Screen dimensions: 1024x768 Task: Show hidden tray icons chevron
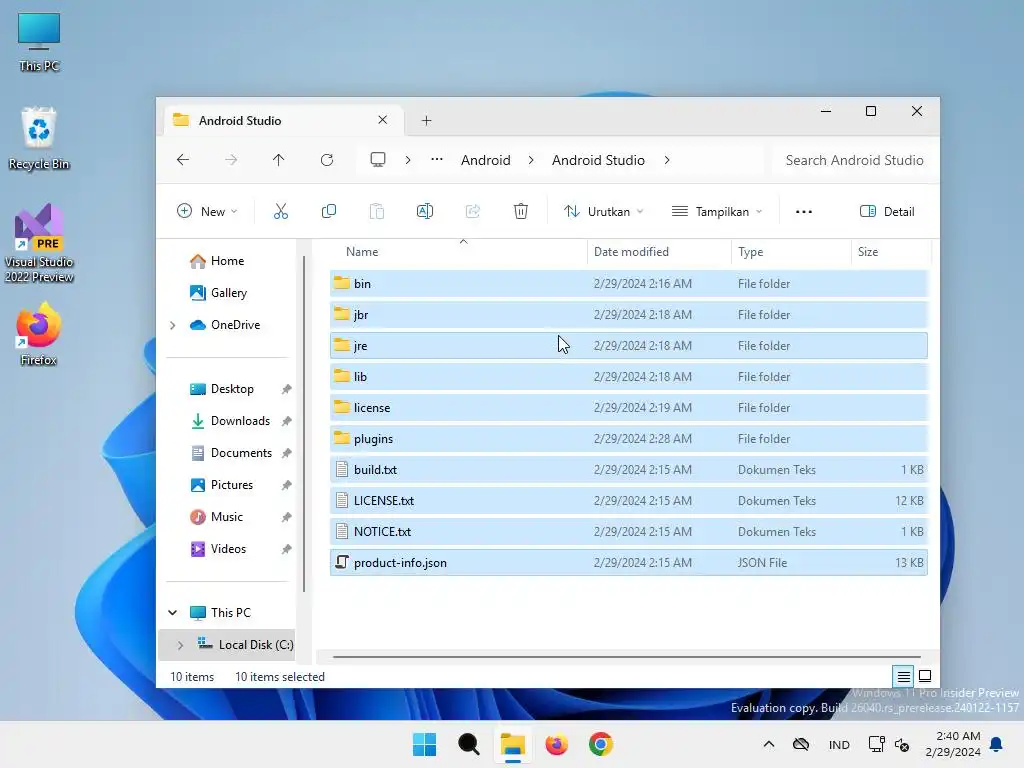769,744
